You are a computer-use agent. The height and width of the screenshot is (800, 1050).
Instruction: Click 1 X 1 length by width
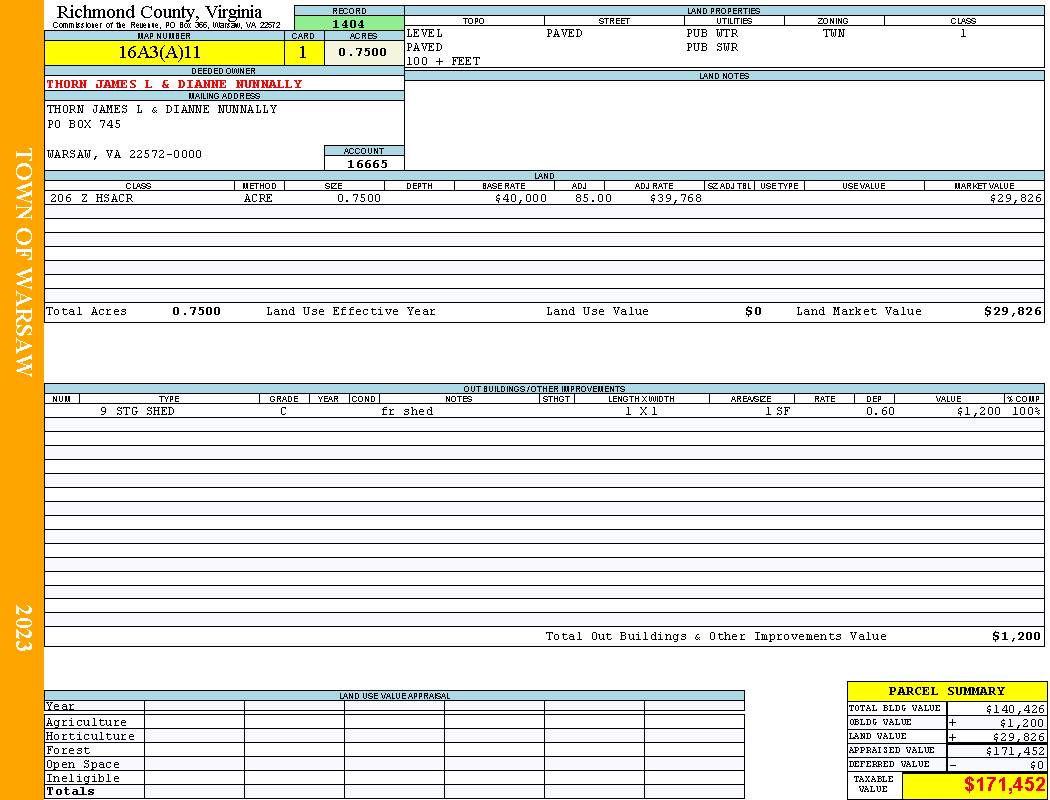642,412
